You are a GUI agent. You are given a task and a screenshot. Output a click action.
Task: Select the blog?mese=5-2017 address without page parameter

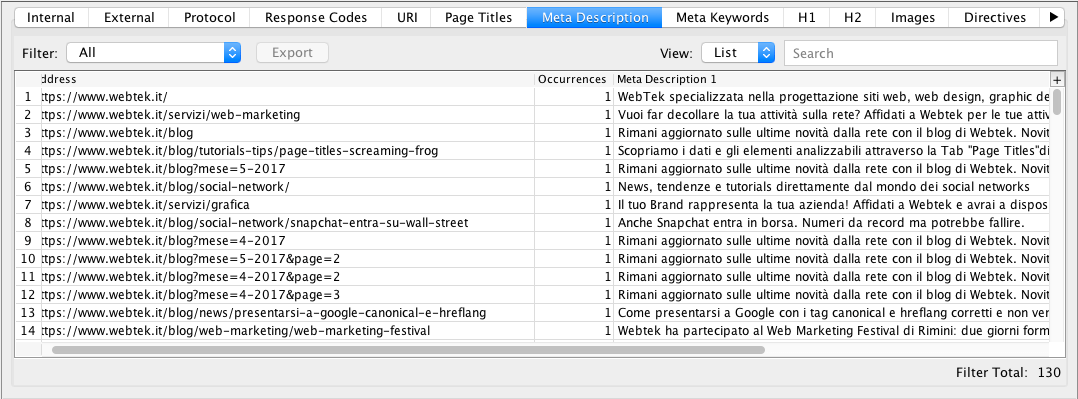coord(288,169)
